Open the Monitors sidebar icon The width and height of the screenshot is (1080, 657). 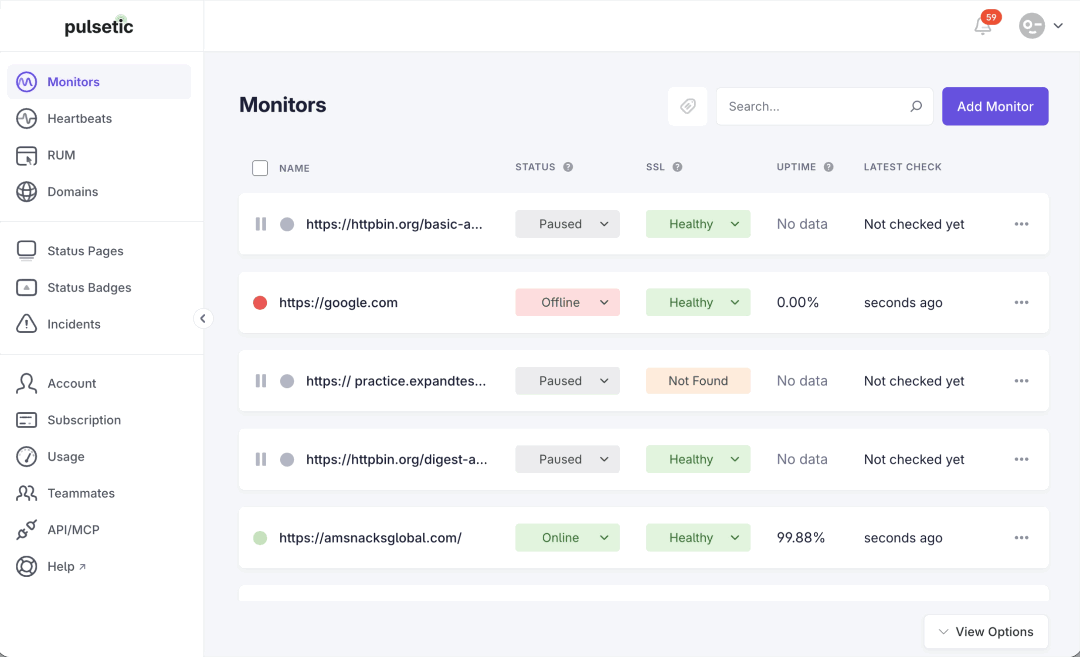point(26,82)
